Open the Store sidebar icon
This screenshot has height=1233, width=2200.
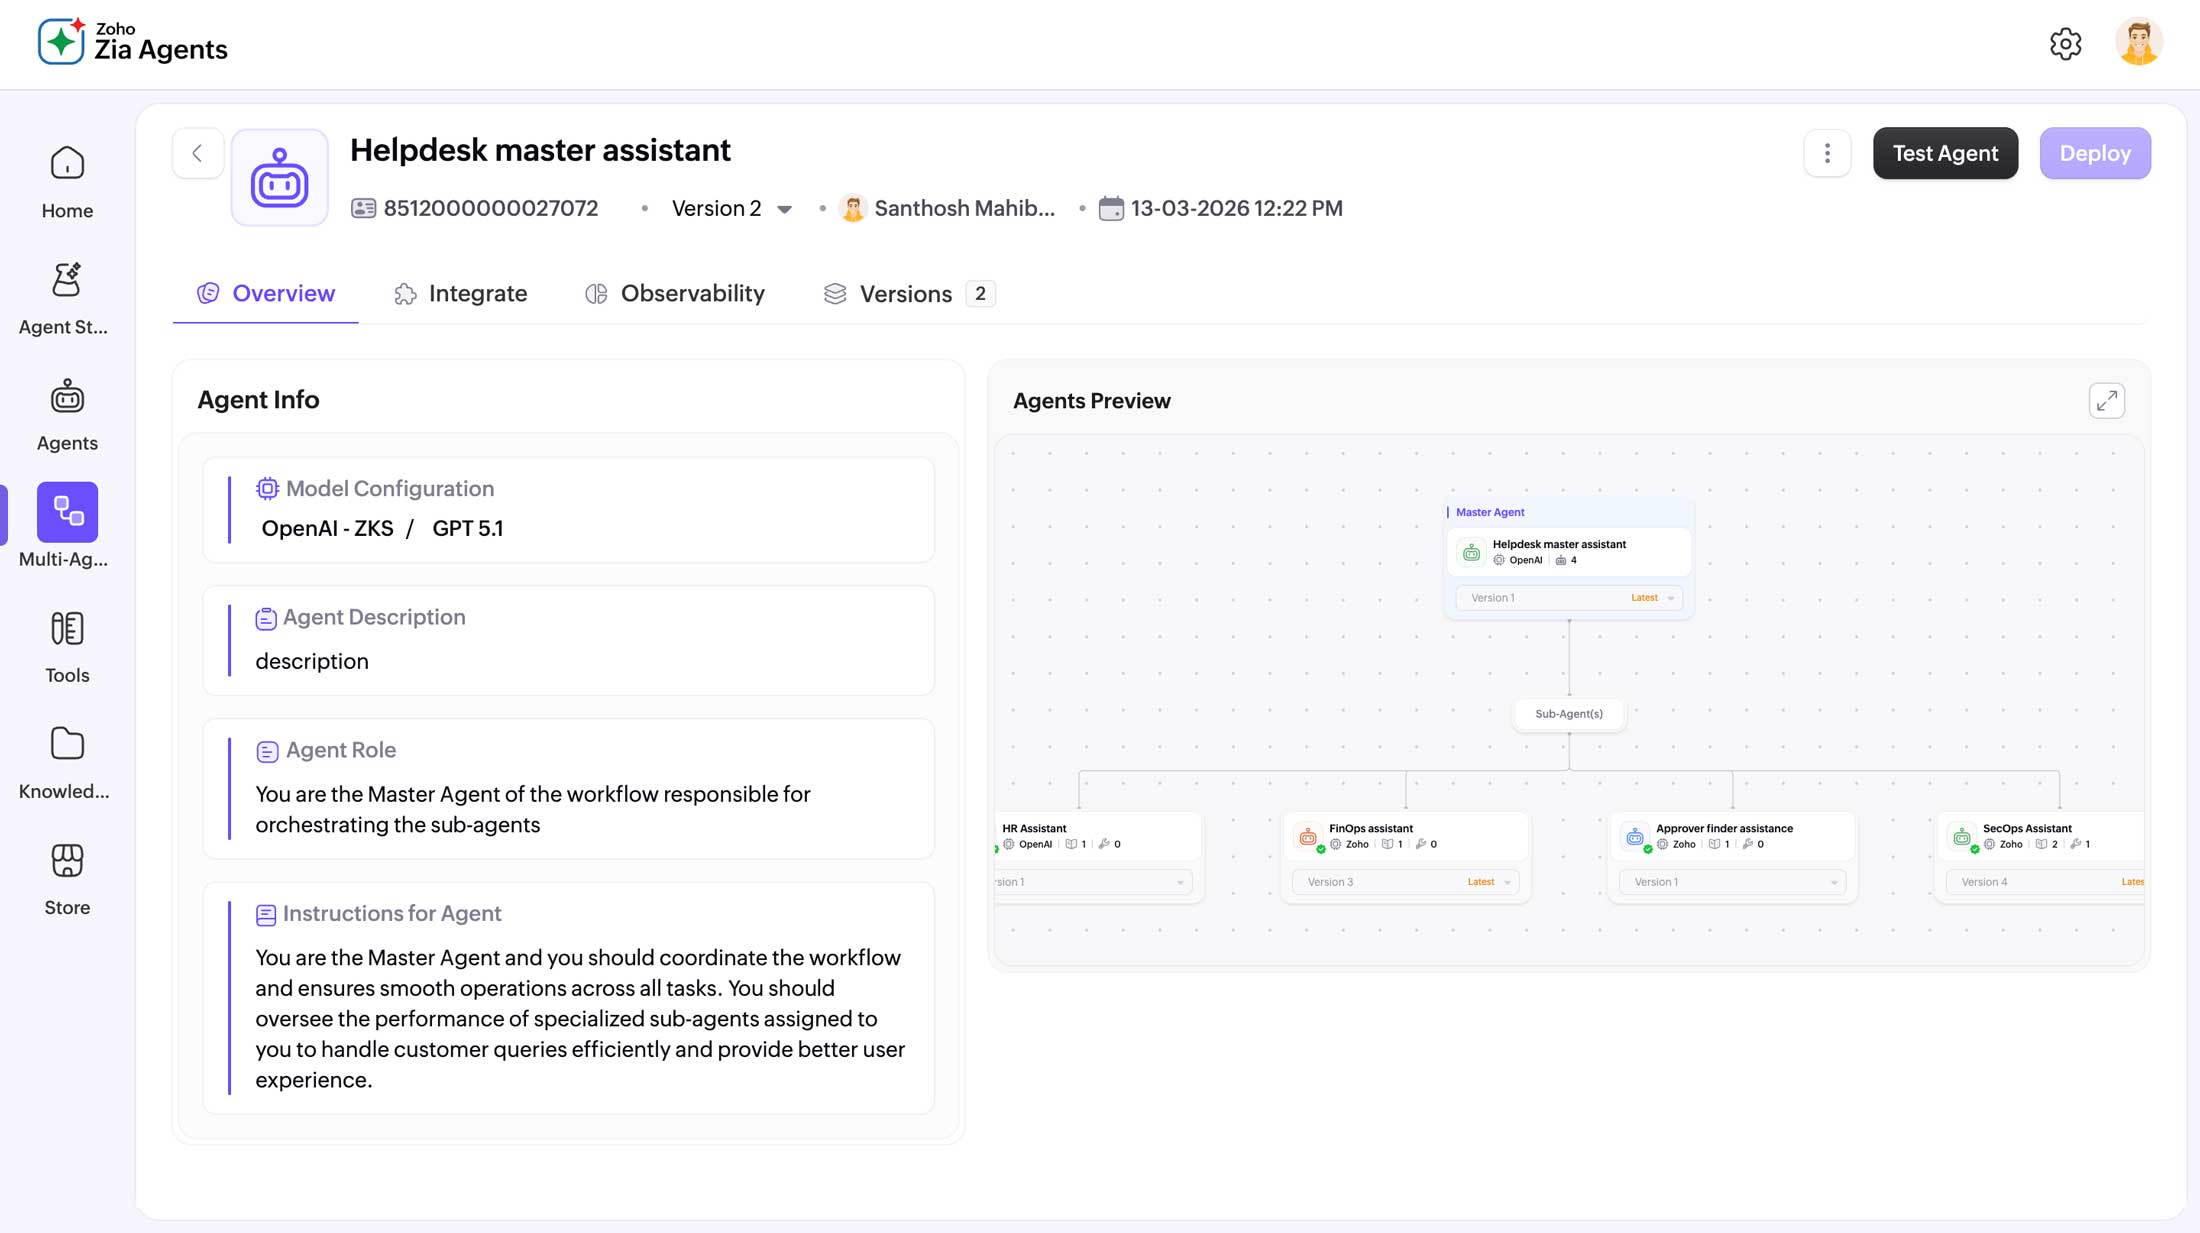67,861
